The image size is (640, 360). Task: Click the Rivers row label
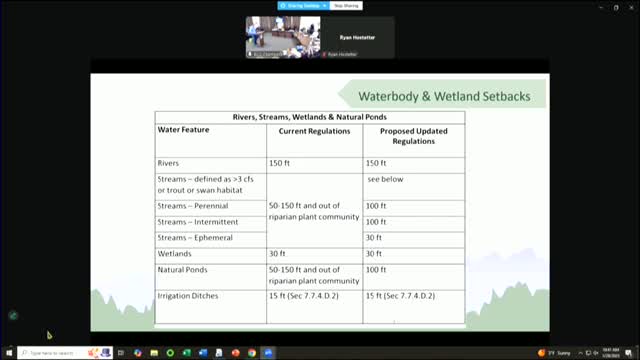[x=168, y=163]
